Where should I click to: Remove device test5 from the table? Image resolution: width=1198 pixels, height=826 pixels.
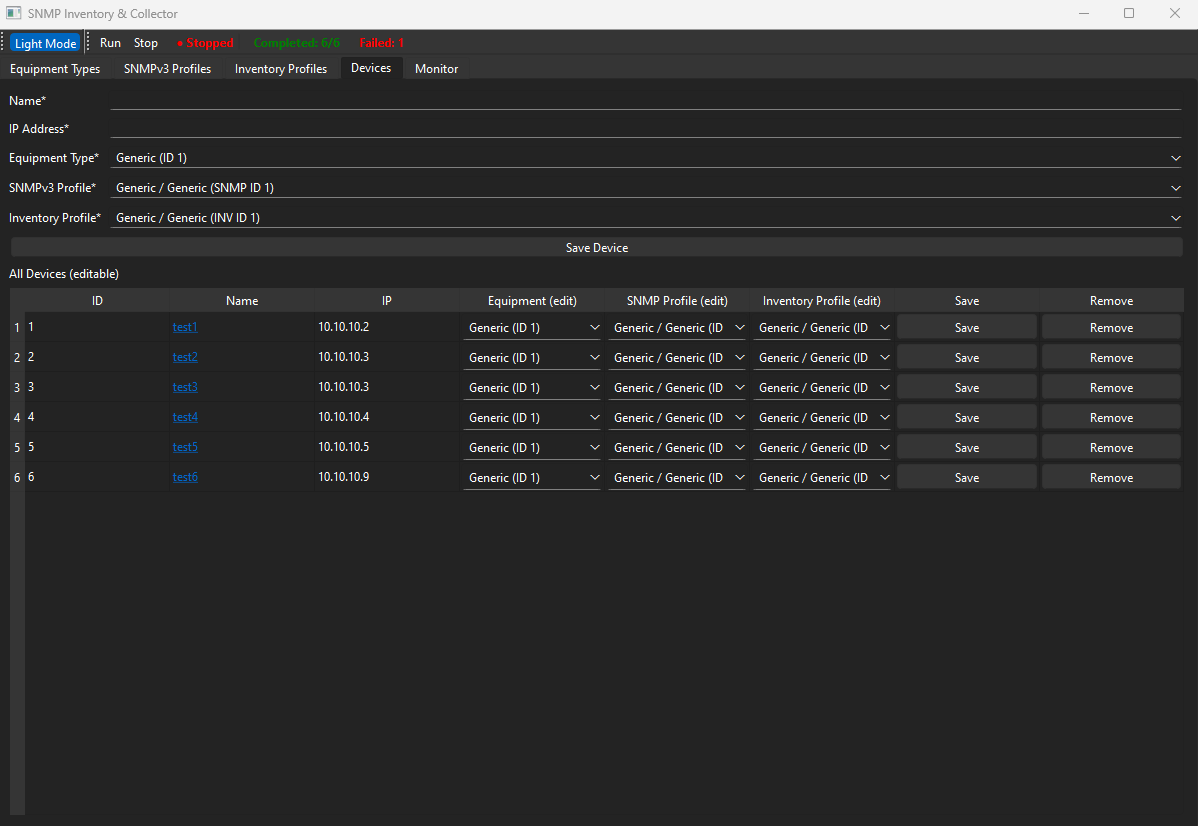pyautogui.click(x=1110, y=447)
